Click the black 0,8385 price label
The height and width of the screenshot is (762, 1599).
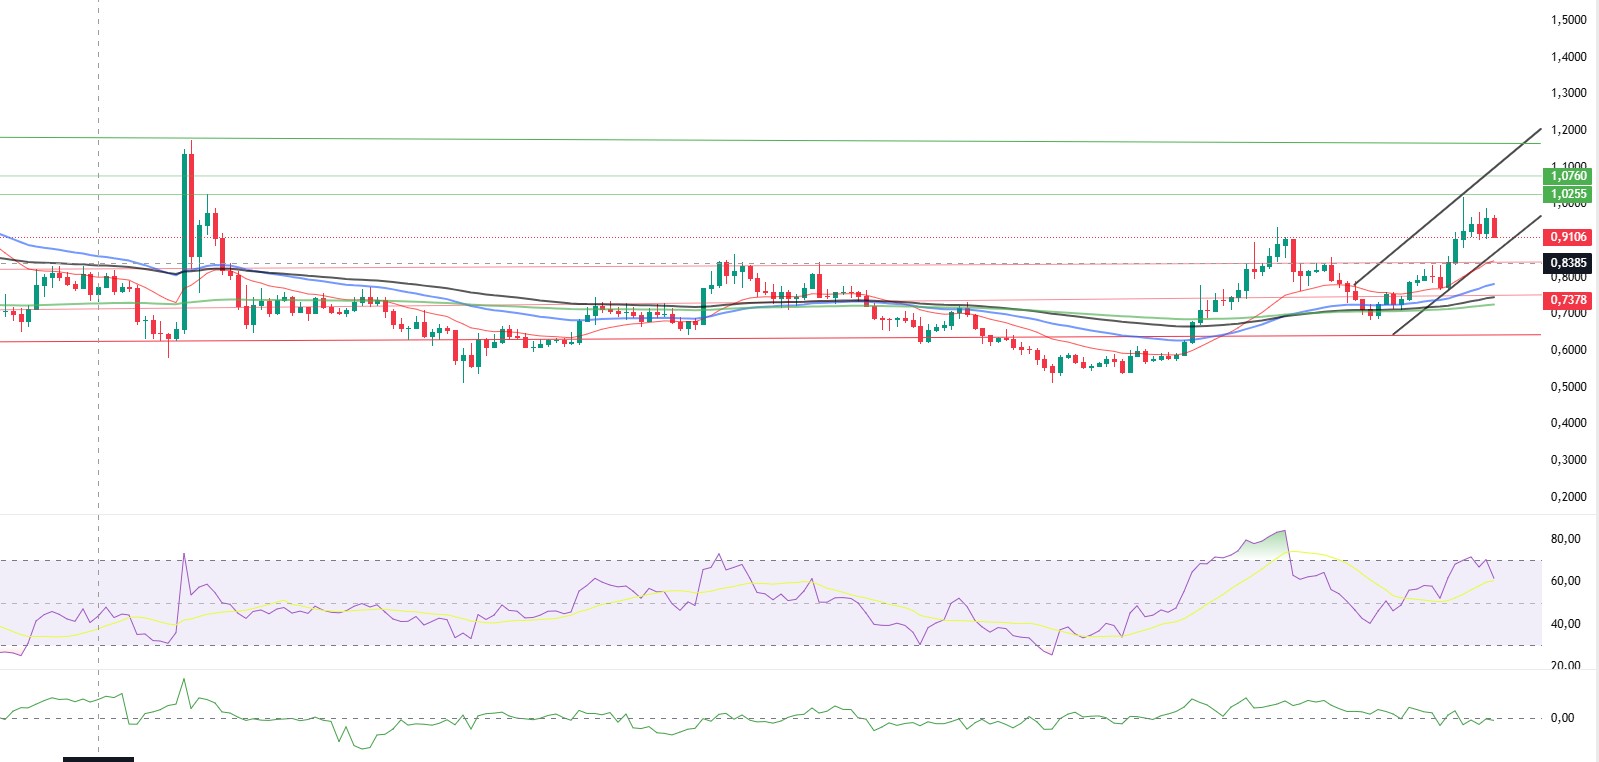[1568, 263]
